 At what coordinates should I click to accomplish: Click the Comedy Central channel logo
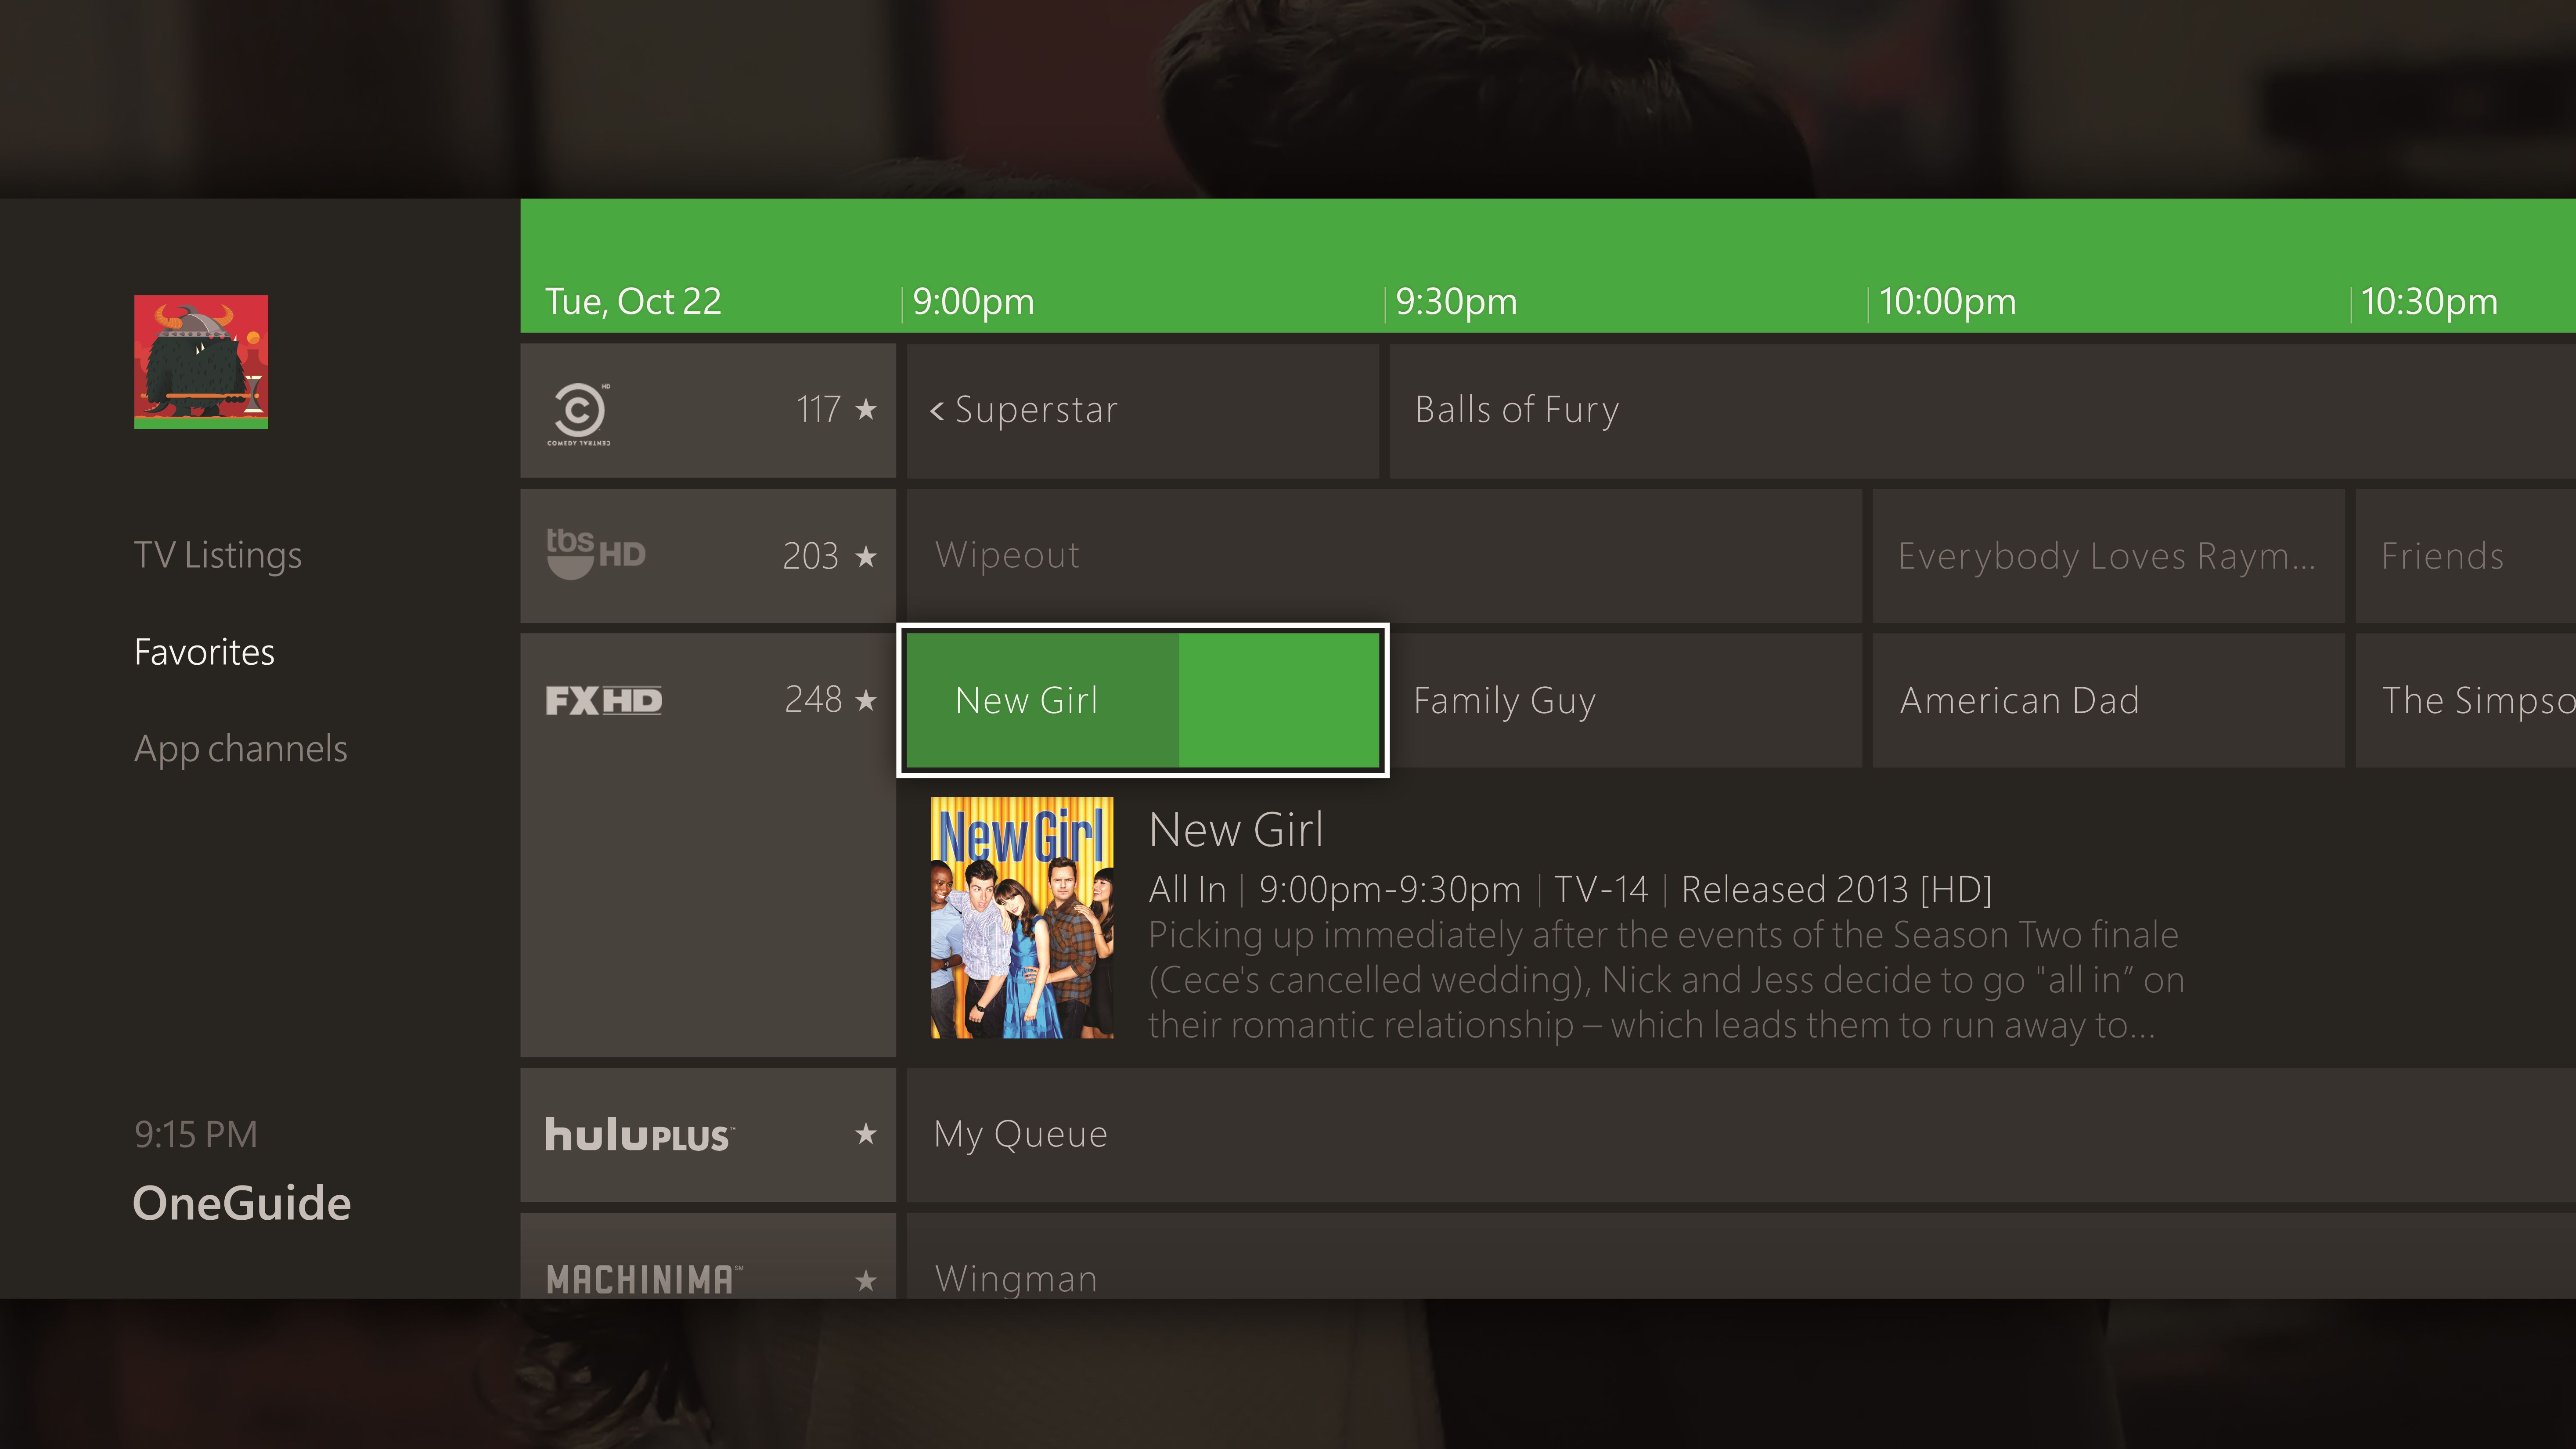point(579,412)
